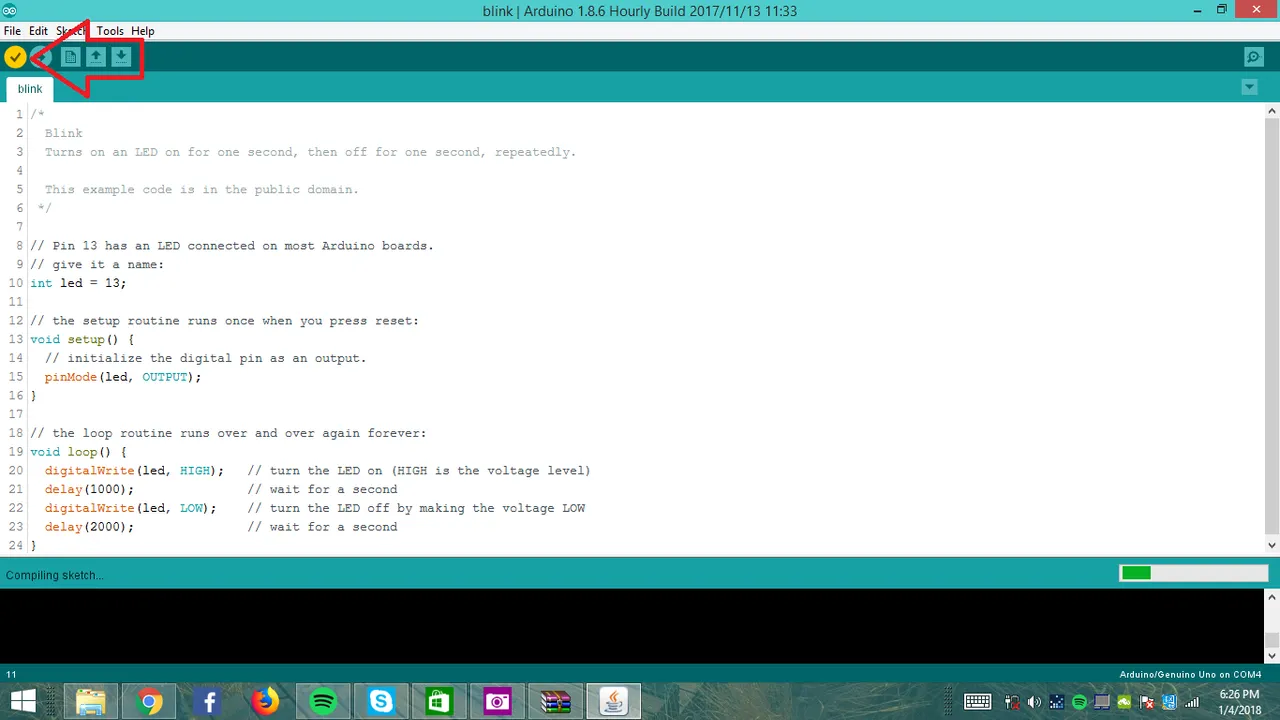The height and width of the screenshot is (720, 1280).
Task: Click the black console output area
Action: tap(632, 626)
